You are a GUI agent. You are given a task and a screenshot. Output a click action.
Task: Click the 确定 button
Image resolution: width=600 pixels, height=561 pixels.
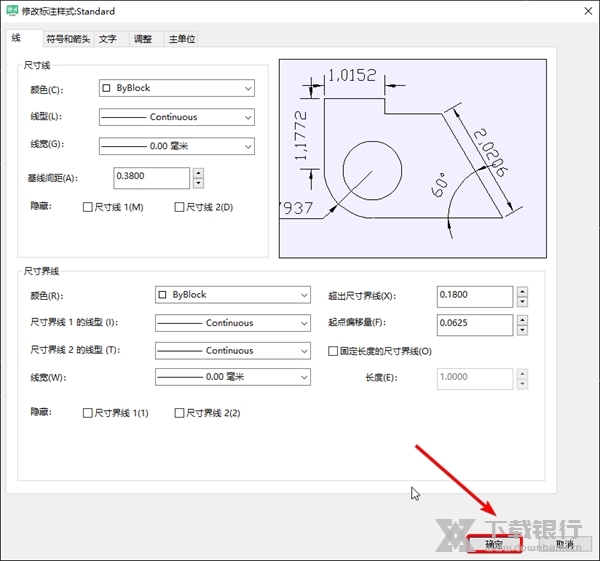click(494, 544)
